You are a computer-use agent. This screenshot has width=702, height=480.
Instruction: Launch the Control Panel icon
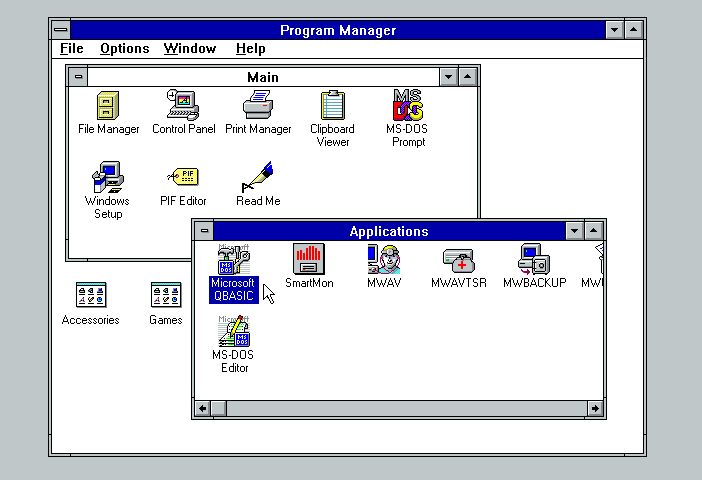click(x=183, y=105)
